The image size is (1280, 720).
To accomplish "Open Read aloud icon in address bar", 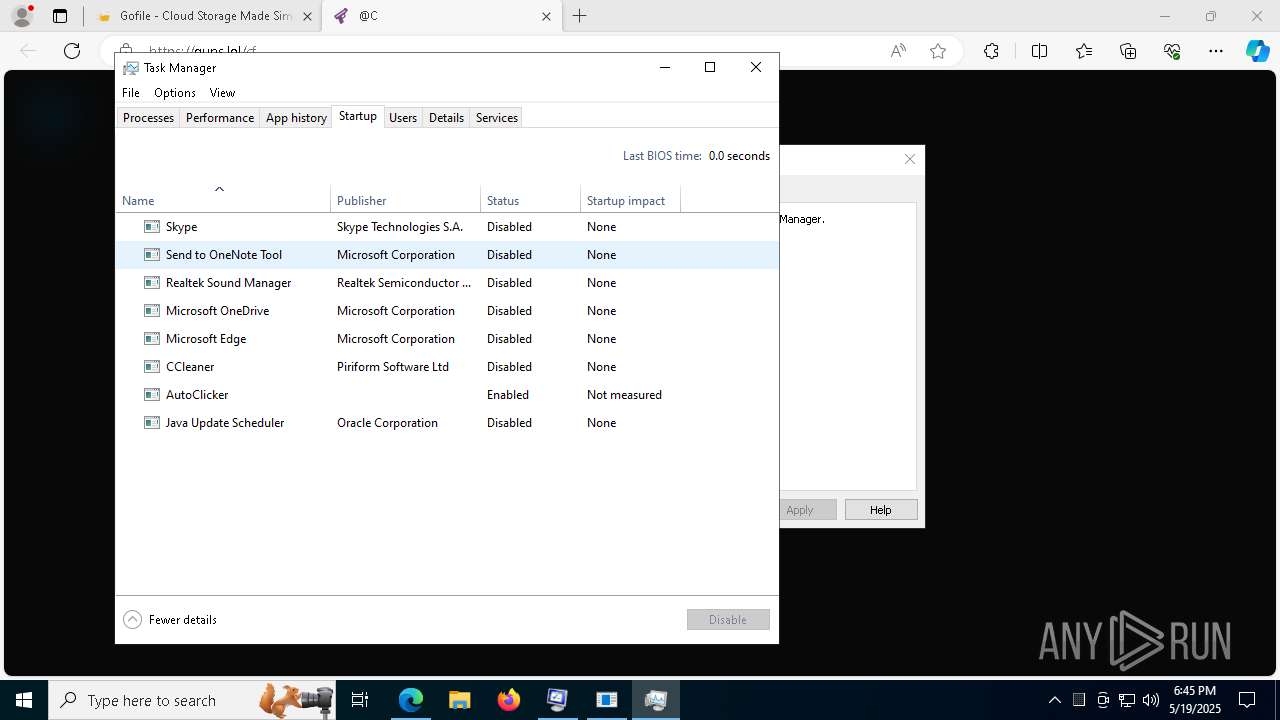I will click(x=898, y=51).
